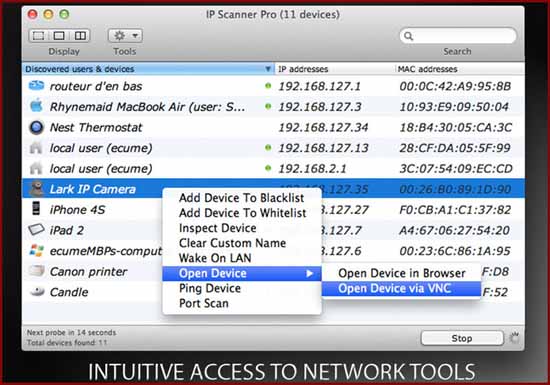
Task: Click the spinning progress indicator near Stop
Action: 514,338
